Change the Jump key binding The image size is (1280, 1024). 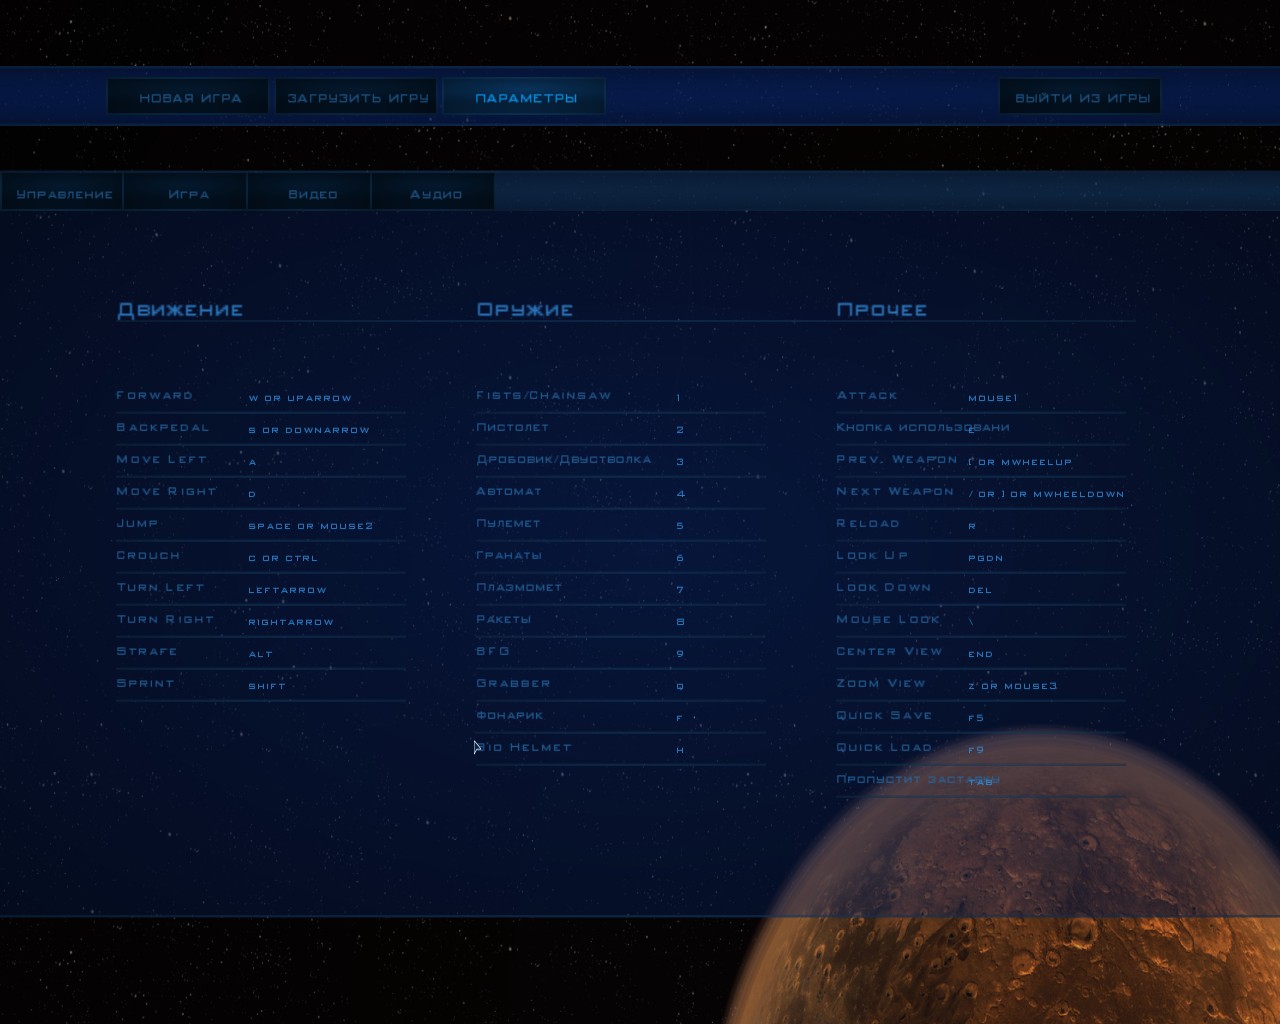tap(261, 525)
